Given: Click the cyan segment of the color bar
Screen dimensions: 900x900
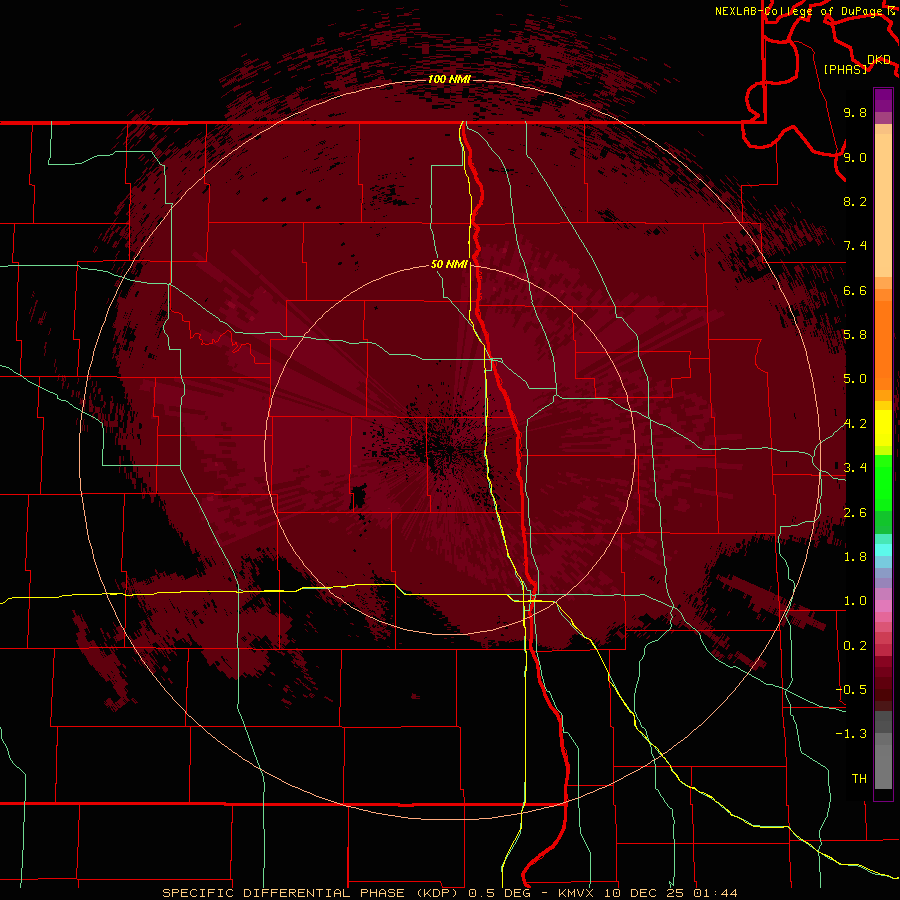Looking at the screenshot, I should (883, 549).
